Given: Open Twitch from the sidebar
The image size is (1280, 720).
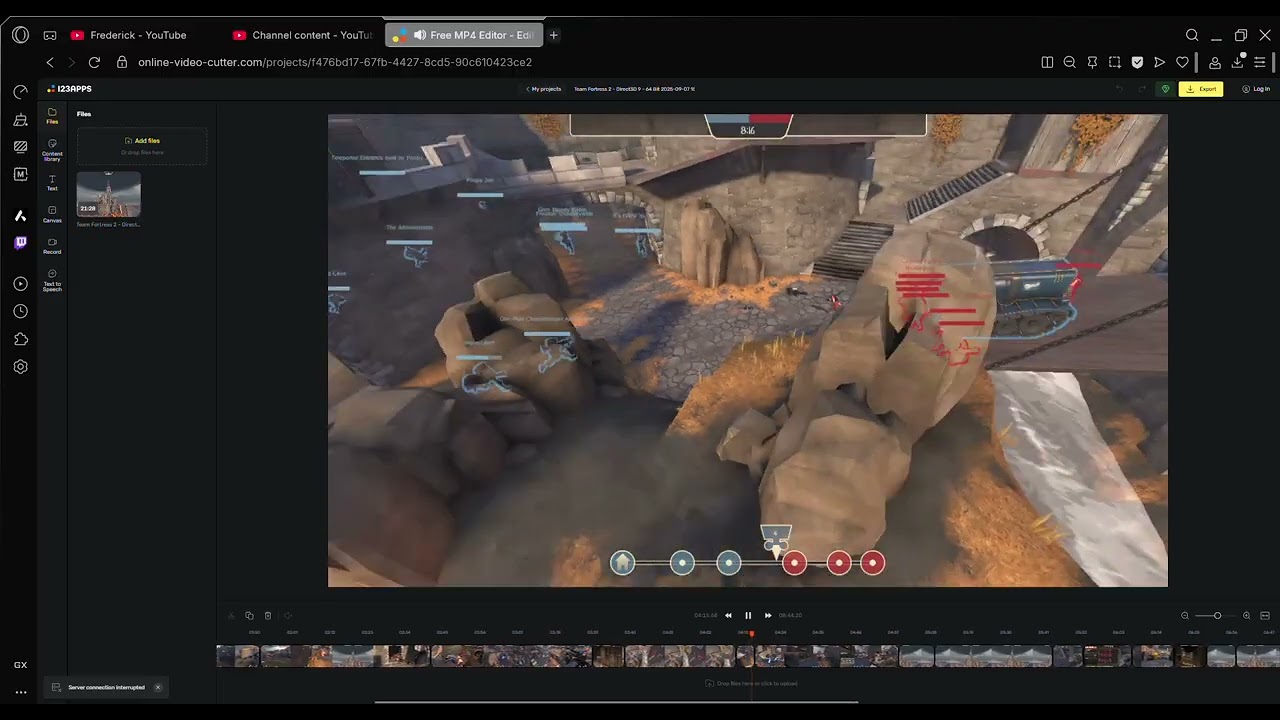Looking at the screenshot, I should tap(20, 243).
